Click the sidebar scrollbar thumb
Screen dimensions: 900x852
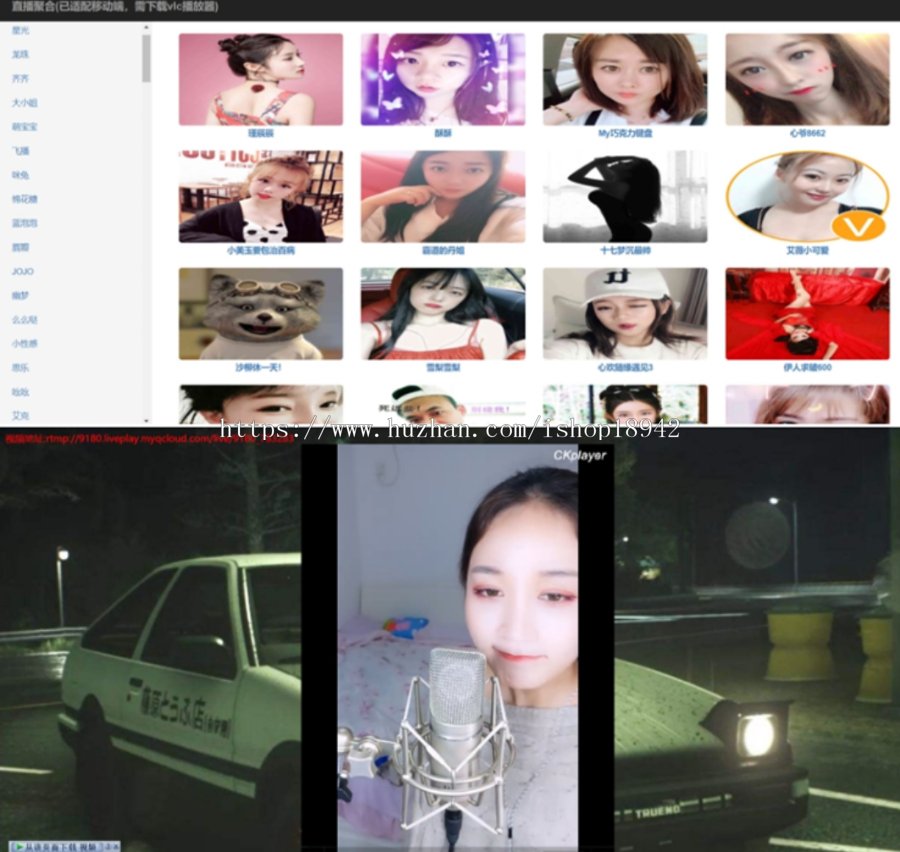(x=146, y=58)
